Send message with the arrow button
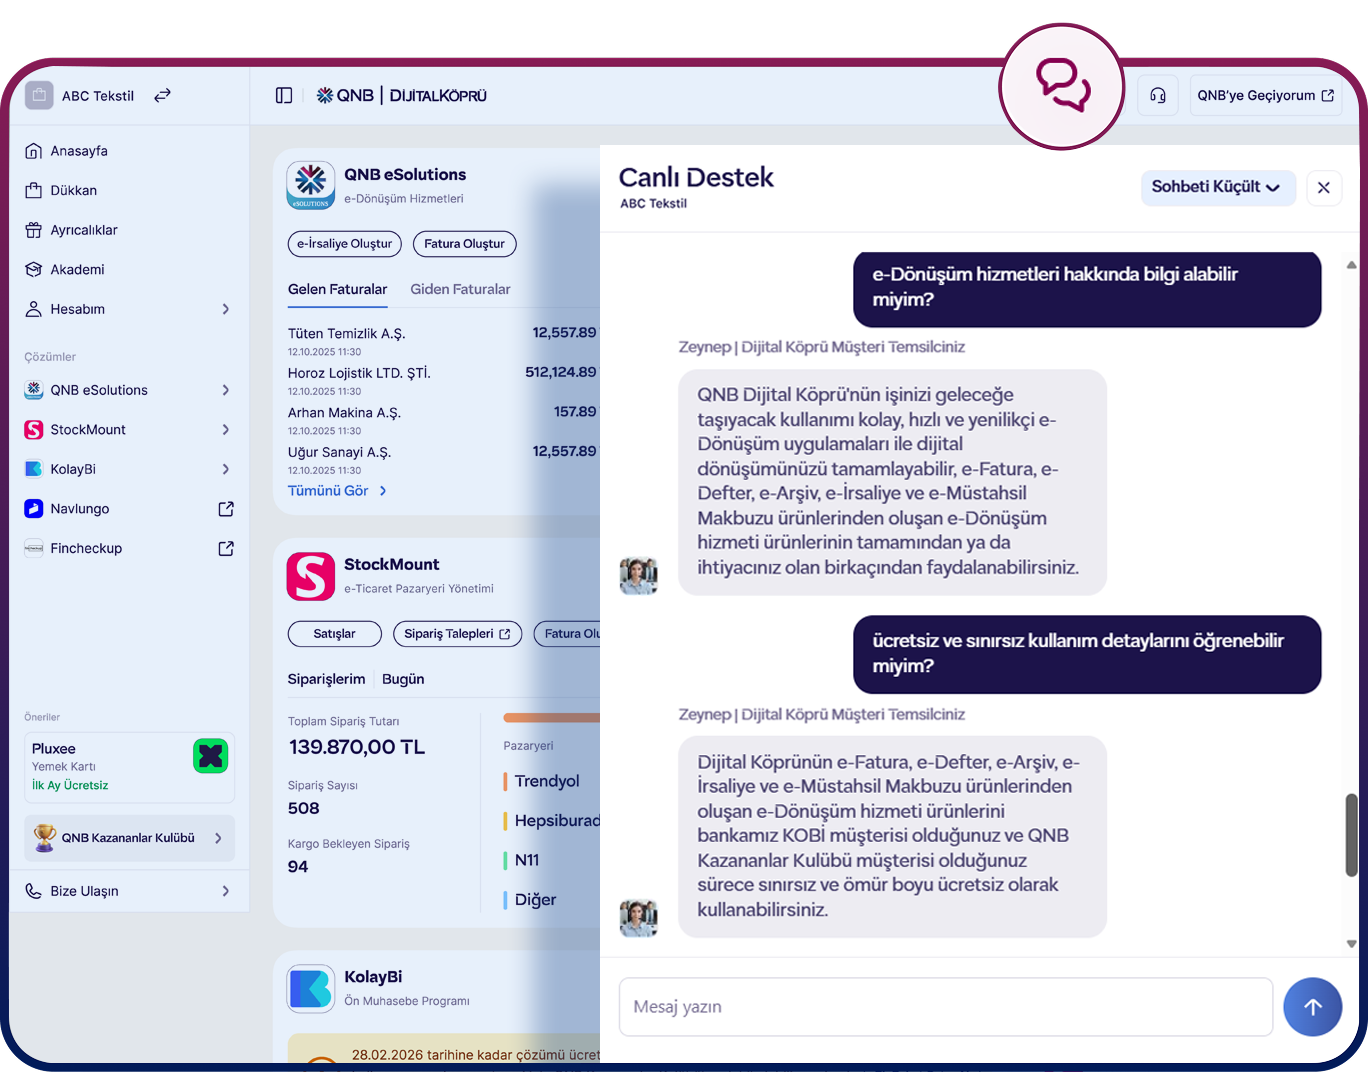The width and height of the screenshot is (1368, 1072). tap(1312, 1006)
